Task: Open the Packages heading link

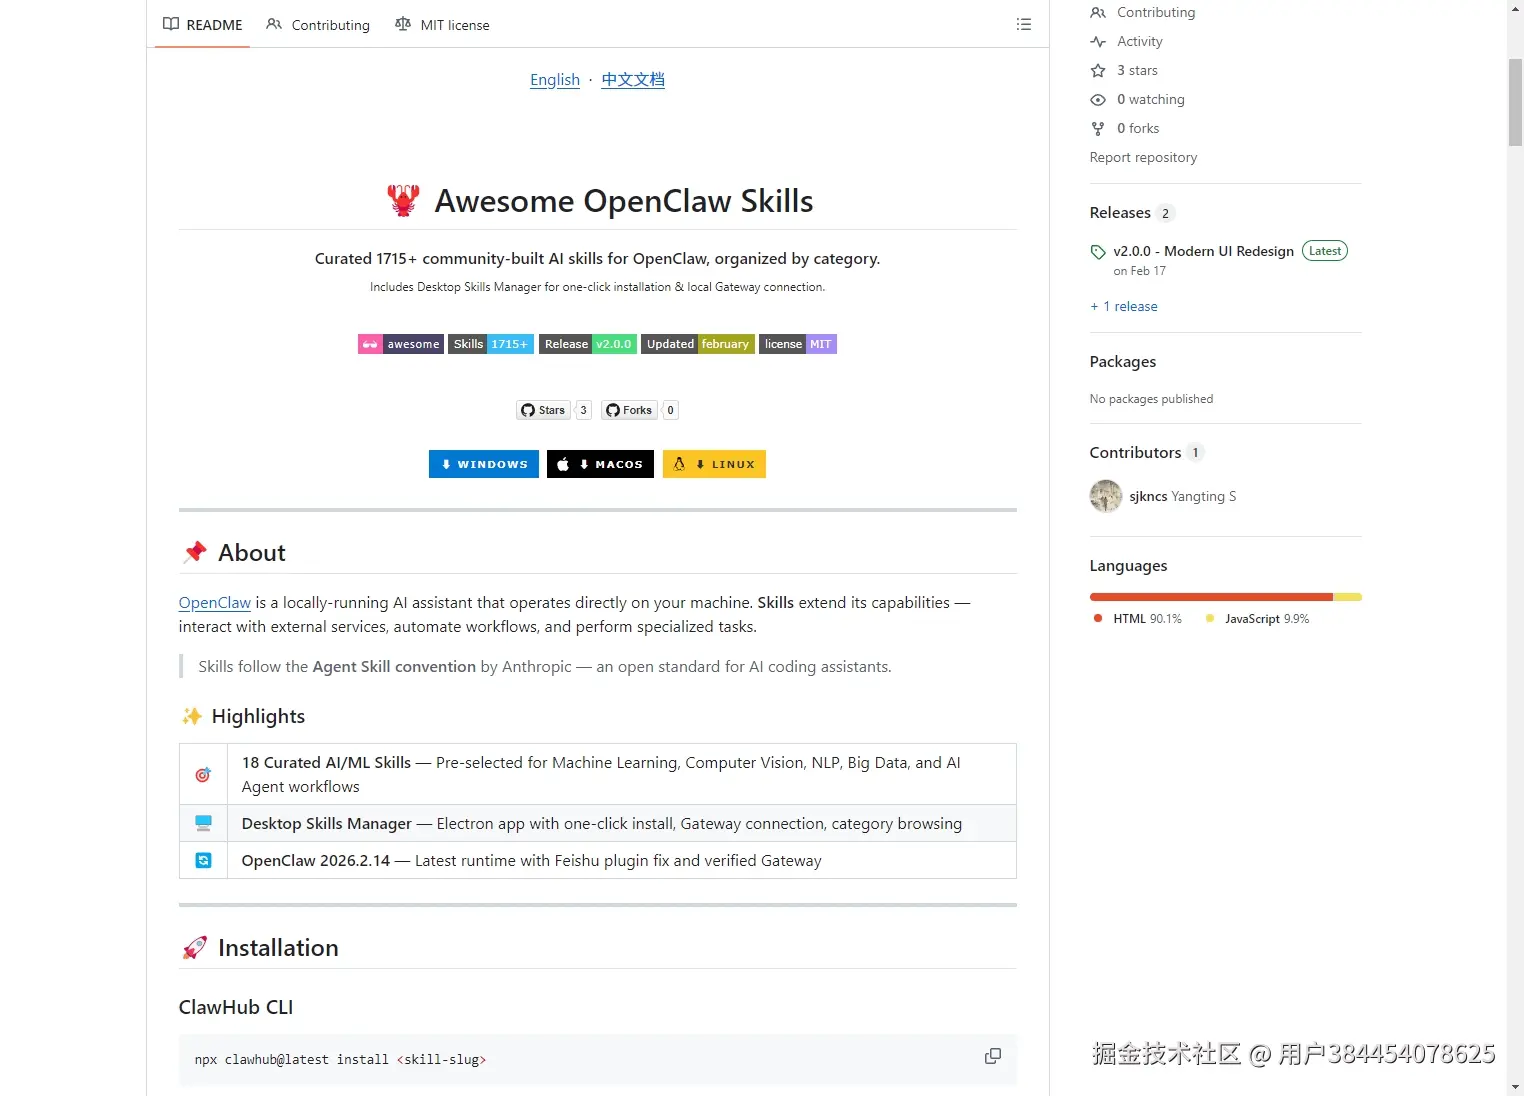Action: tap(1123, 361)
